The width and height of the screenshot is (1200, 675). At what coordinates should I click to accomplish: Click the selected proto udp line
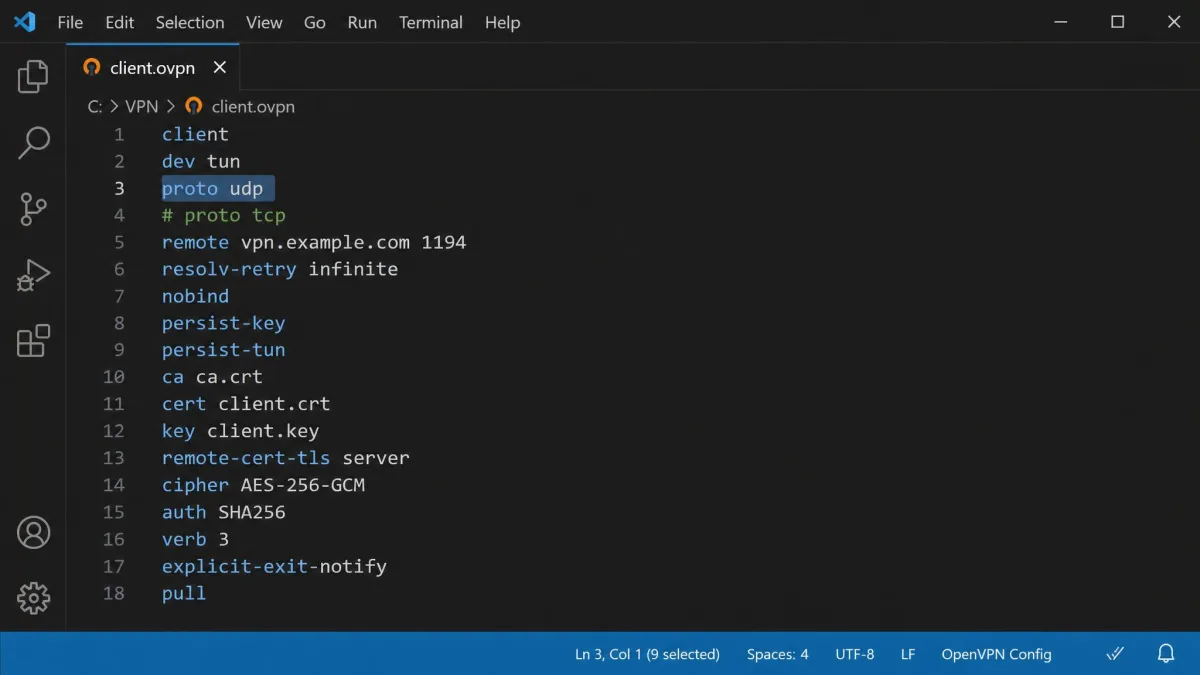[x=218, y=188]
